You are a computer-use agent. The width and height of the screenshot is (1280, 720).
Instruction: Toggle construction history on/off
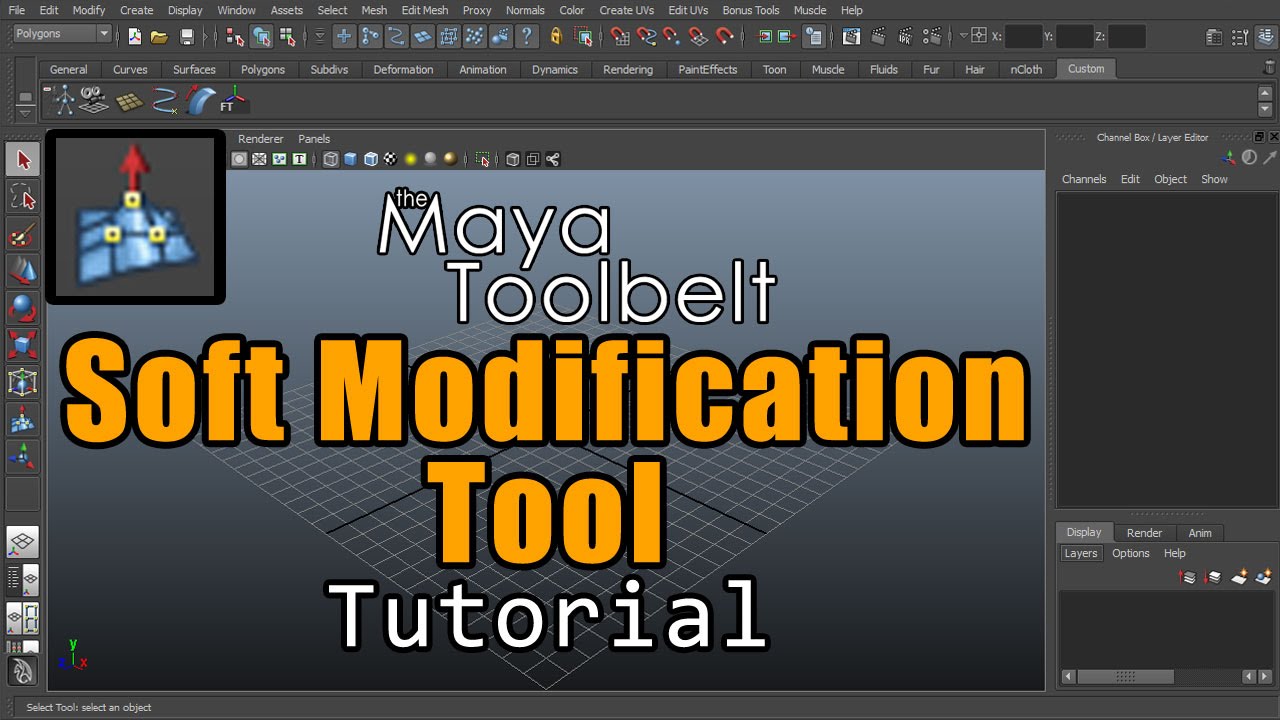tap(814, 37)
